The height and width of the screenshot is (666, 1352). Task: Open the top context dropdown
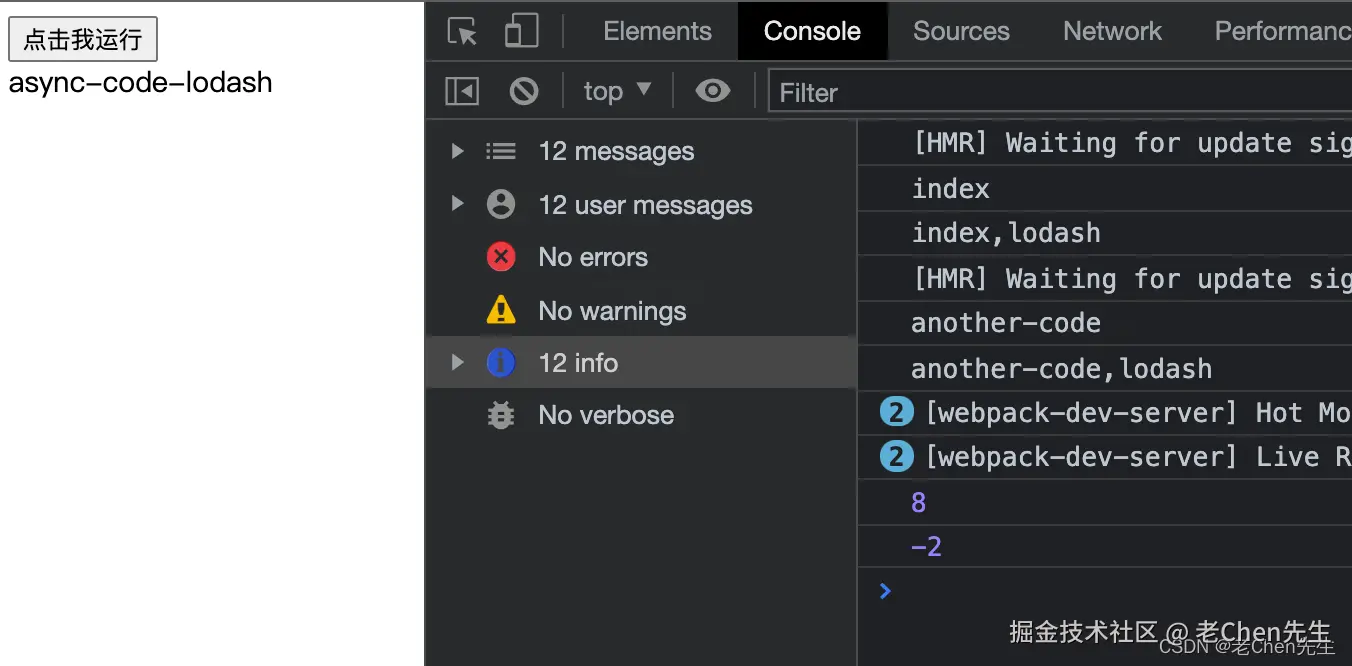pos(617,92)
